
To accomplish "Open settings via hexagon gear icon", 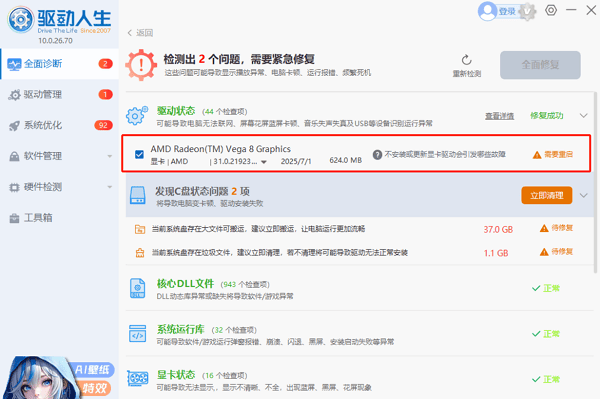I will (551, 10).
